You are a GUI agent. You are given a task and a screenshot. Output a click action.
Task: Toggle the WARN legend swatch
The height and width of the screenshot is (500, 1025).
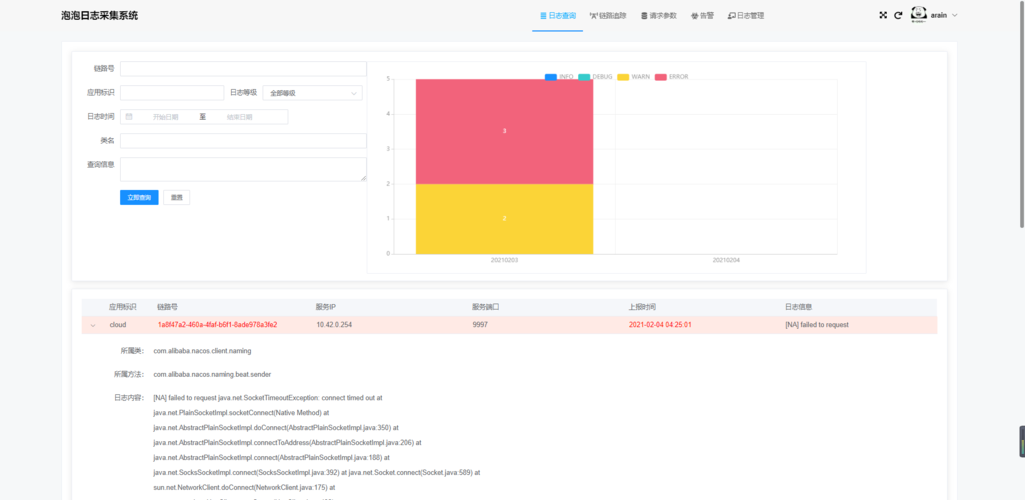pos(623,77)
